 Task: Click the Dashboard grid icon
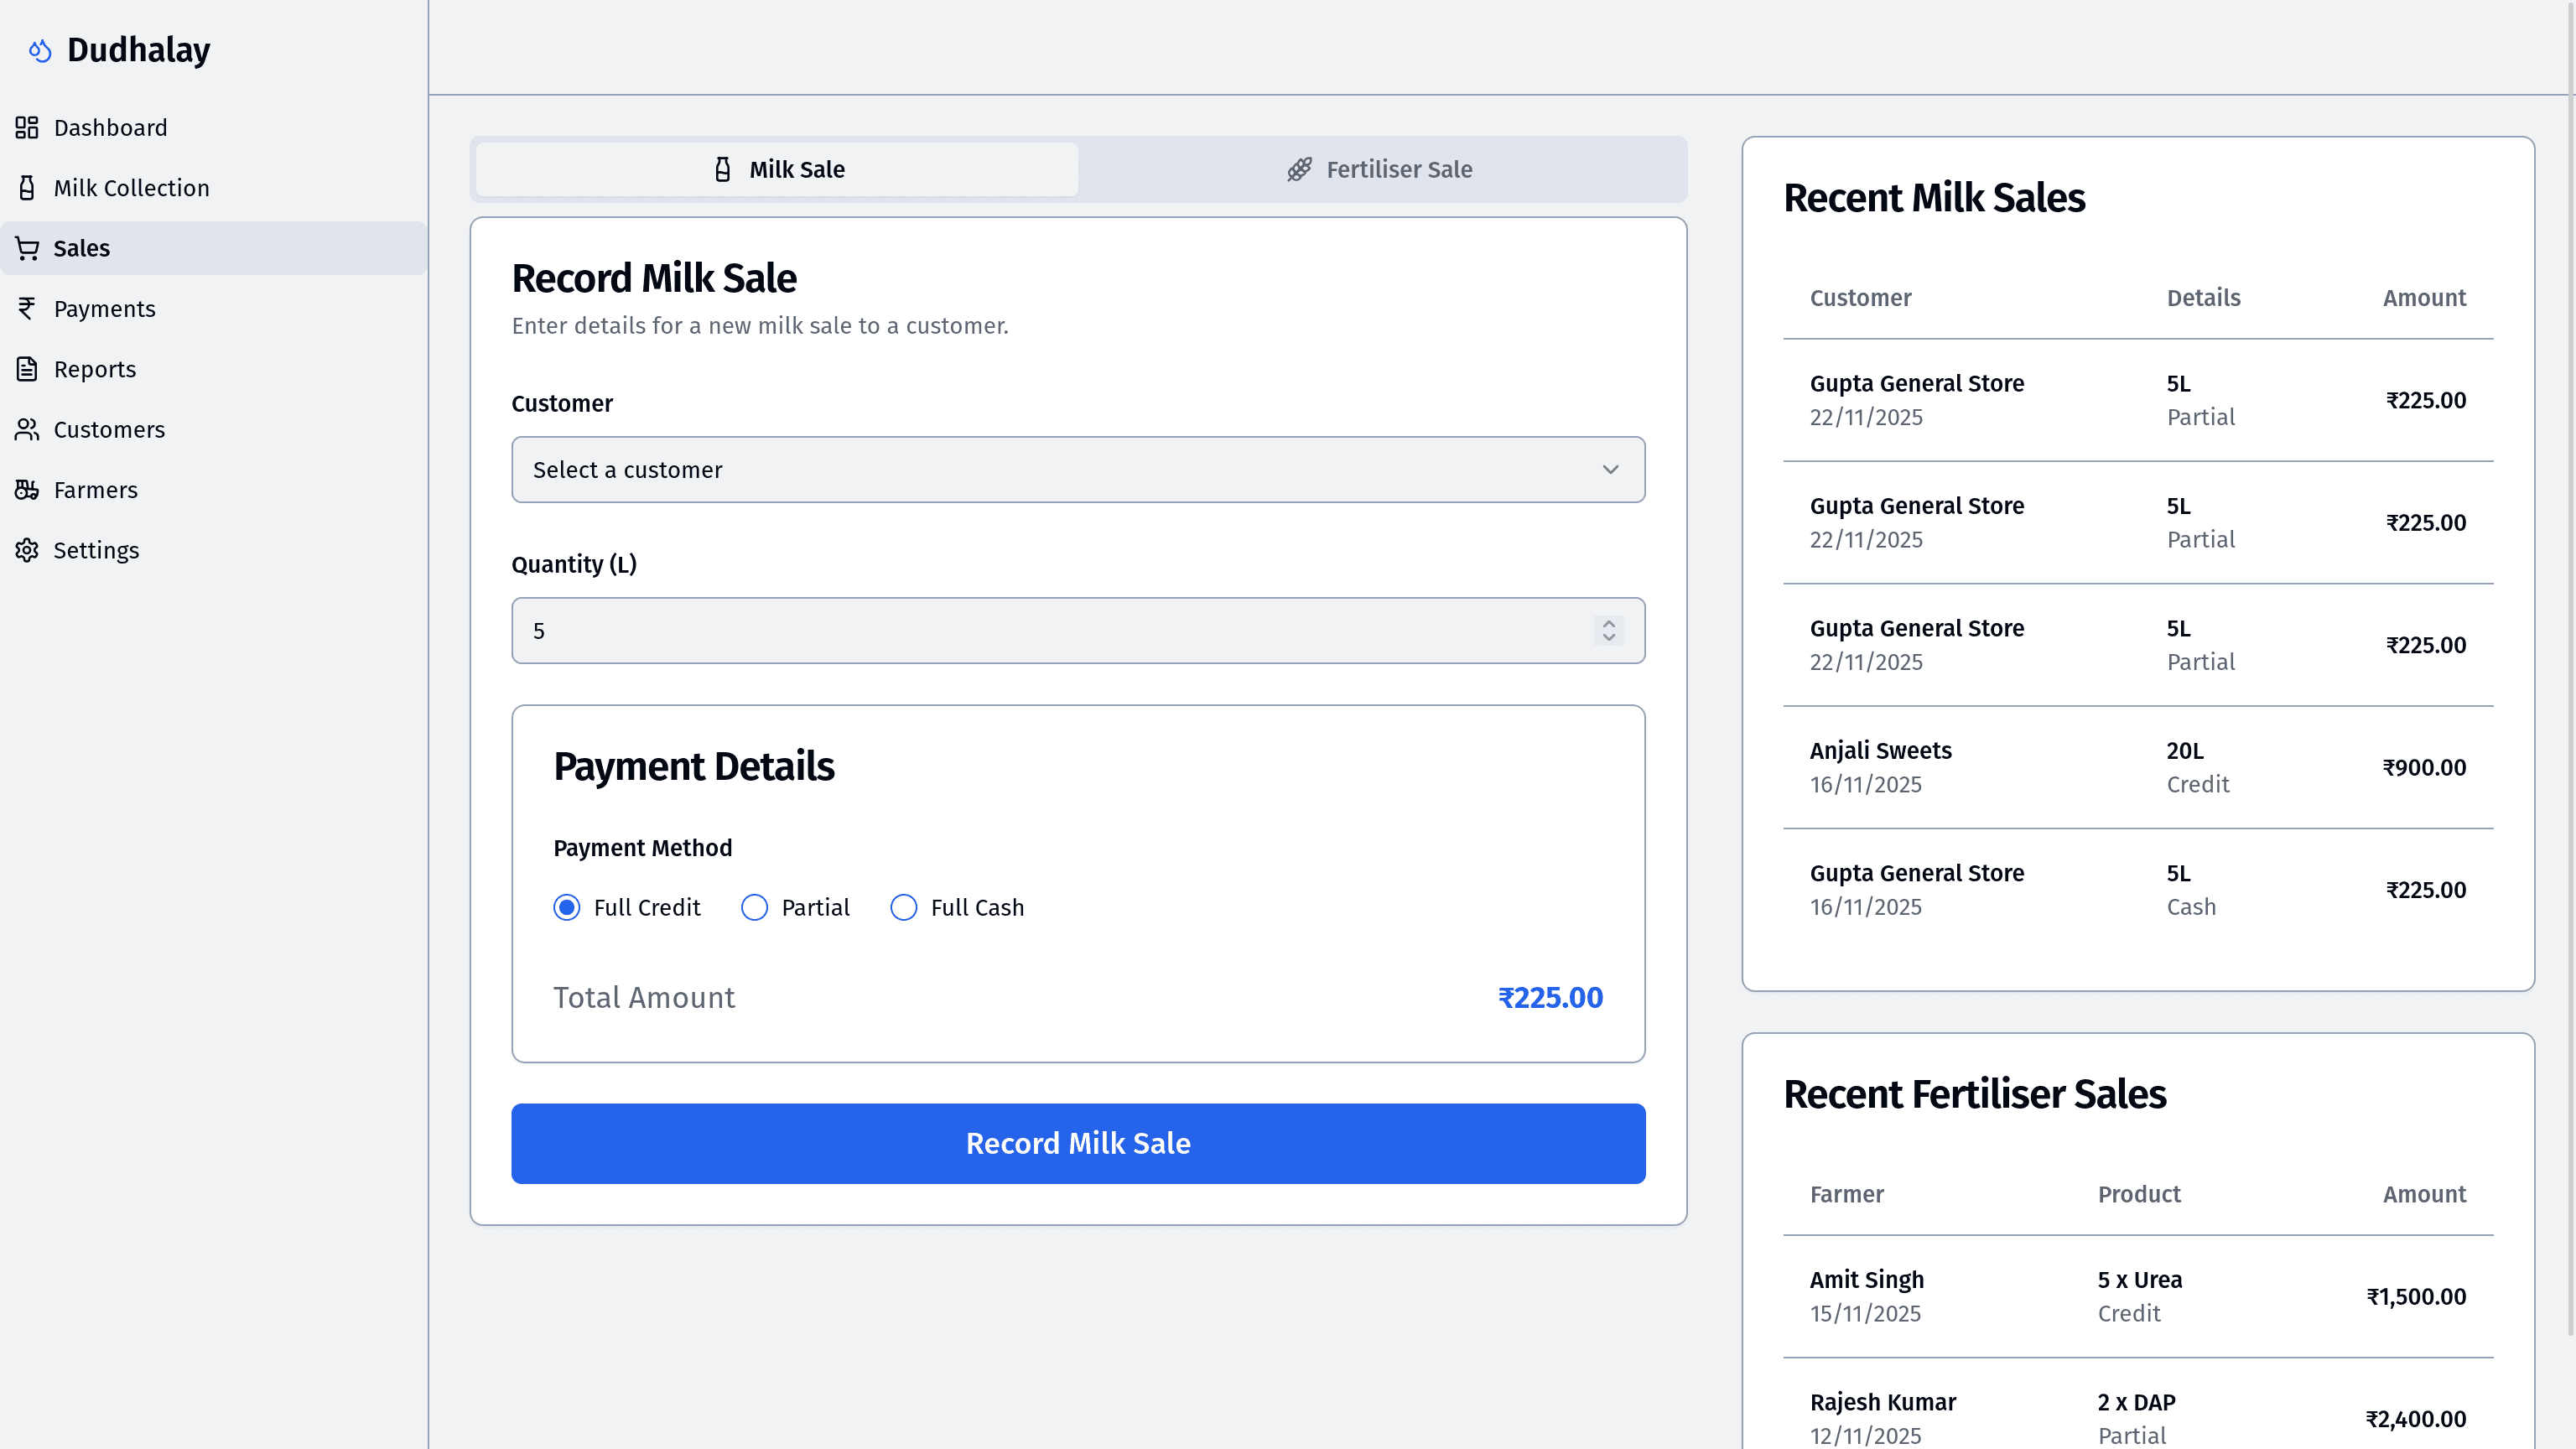(x=27, y=128)
